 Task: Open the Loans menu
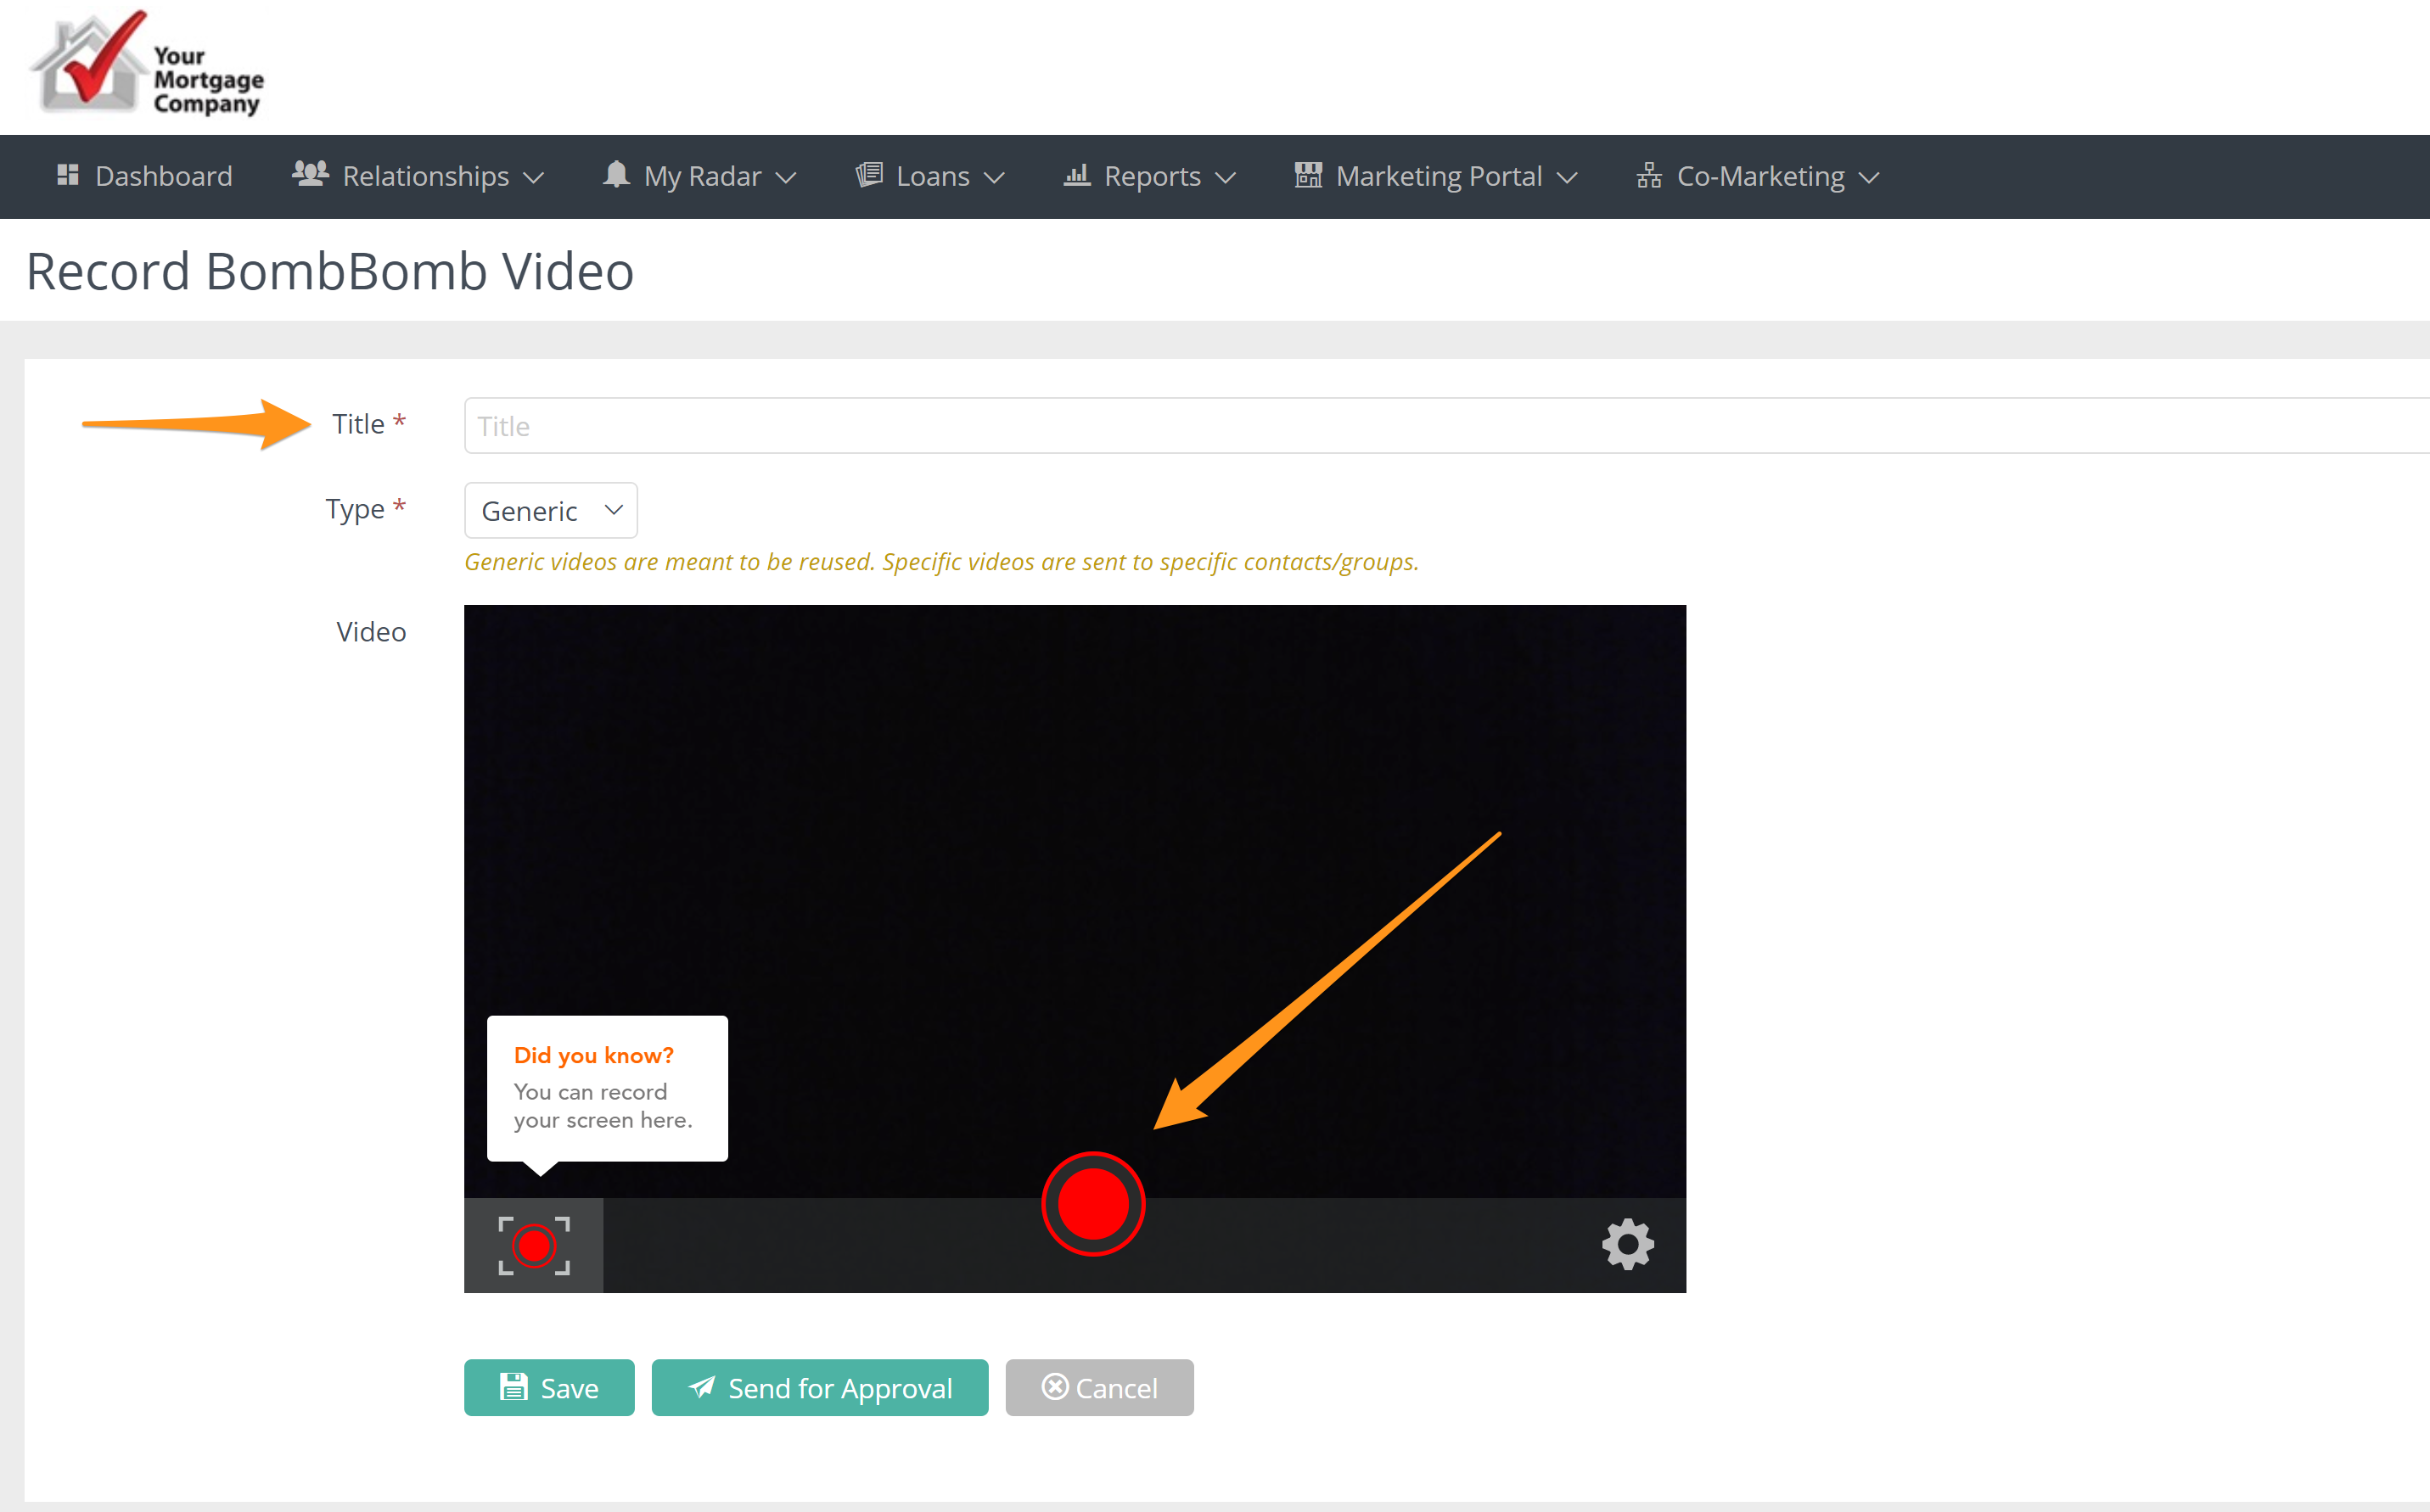(x=930, y=176)
